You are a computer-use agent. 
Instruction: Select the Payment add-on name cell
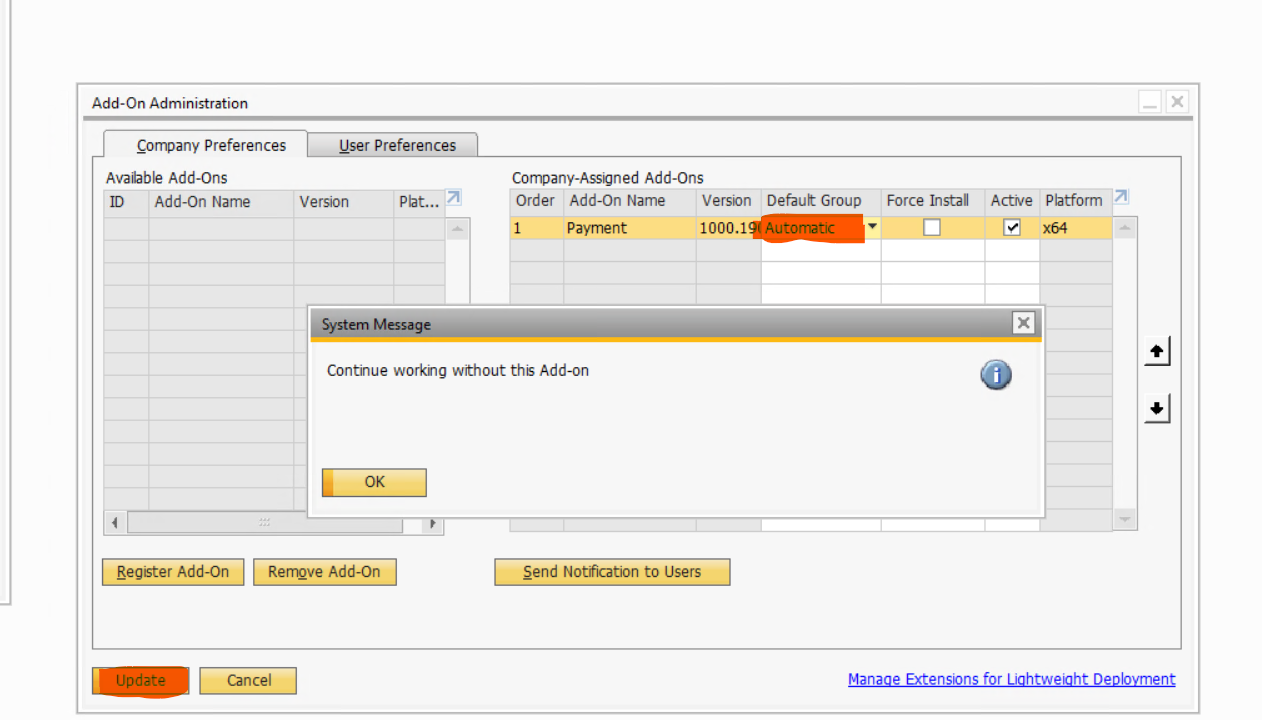(x=630, y=228)
